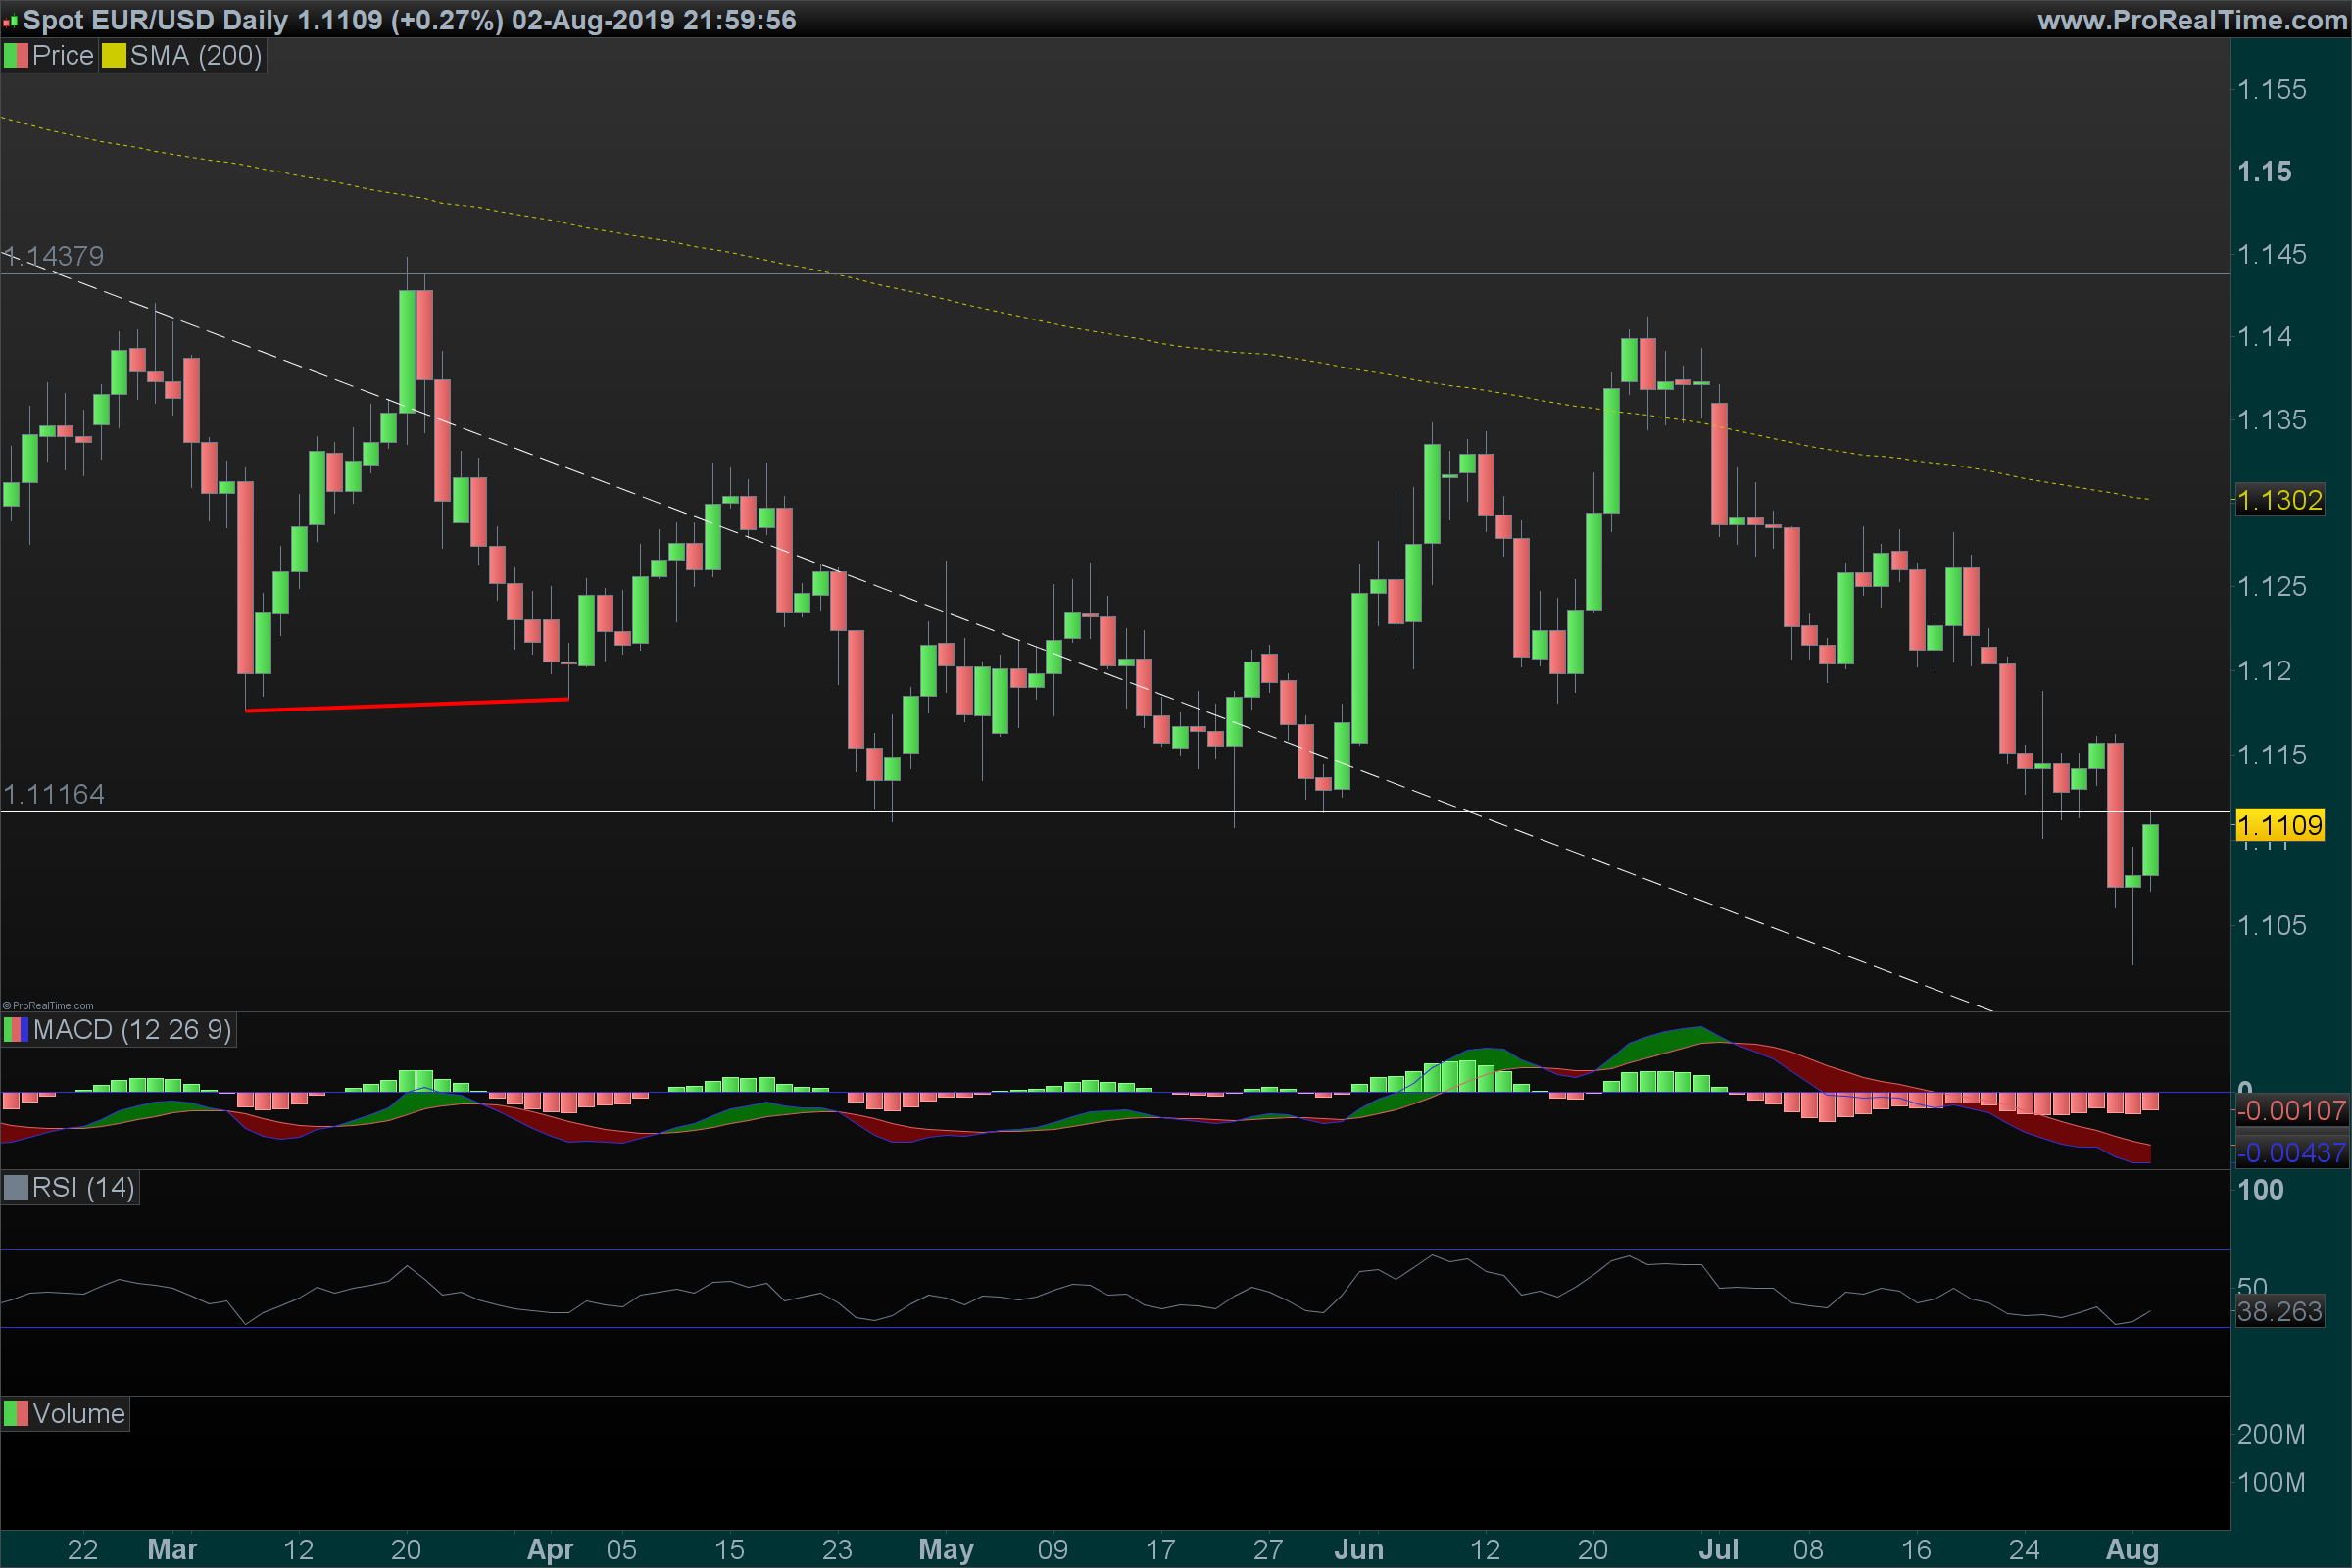Click the 1.1302 SMA value tag
The width and height of the screenshot is (2352, 1568).
[2279, 500]
